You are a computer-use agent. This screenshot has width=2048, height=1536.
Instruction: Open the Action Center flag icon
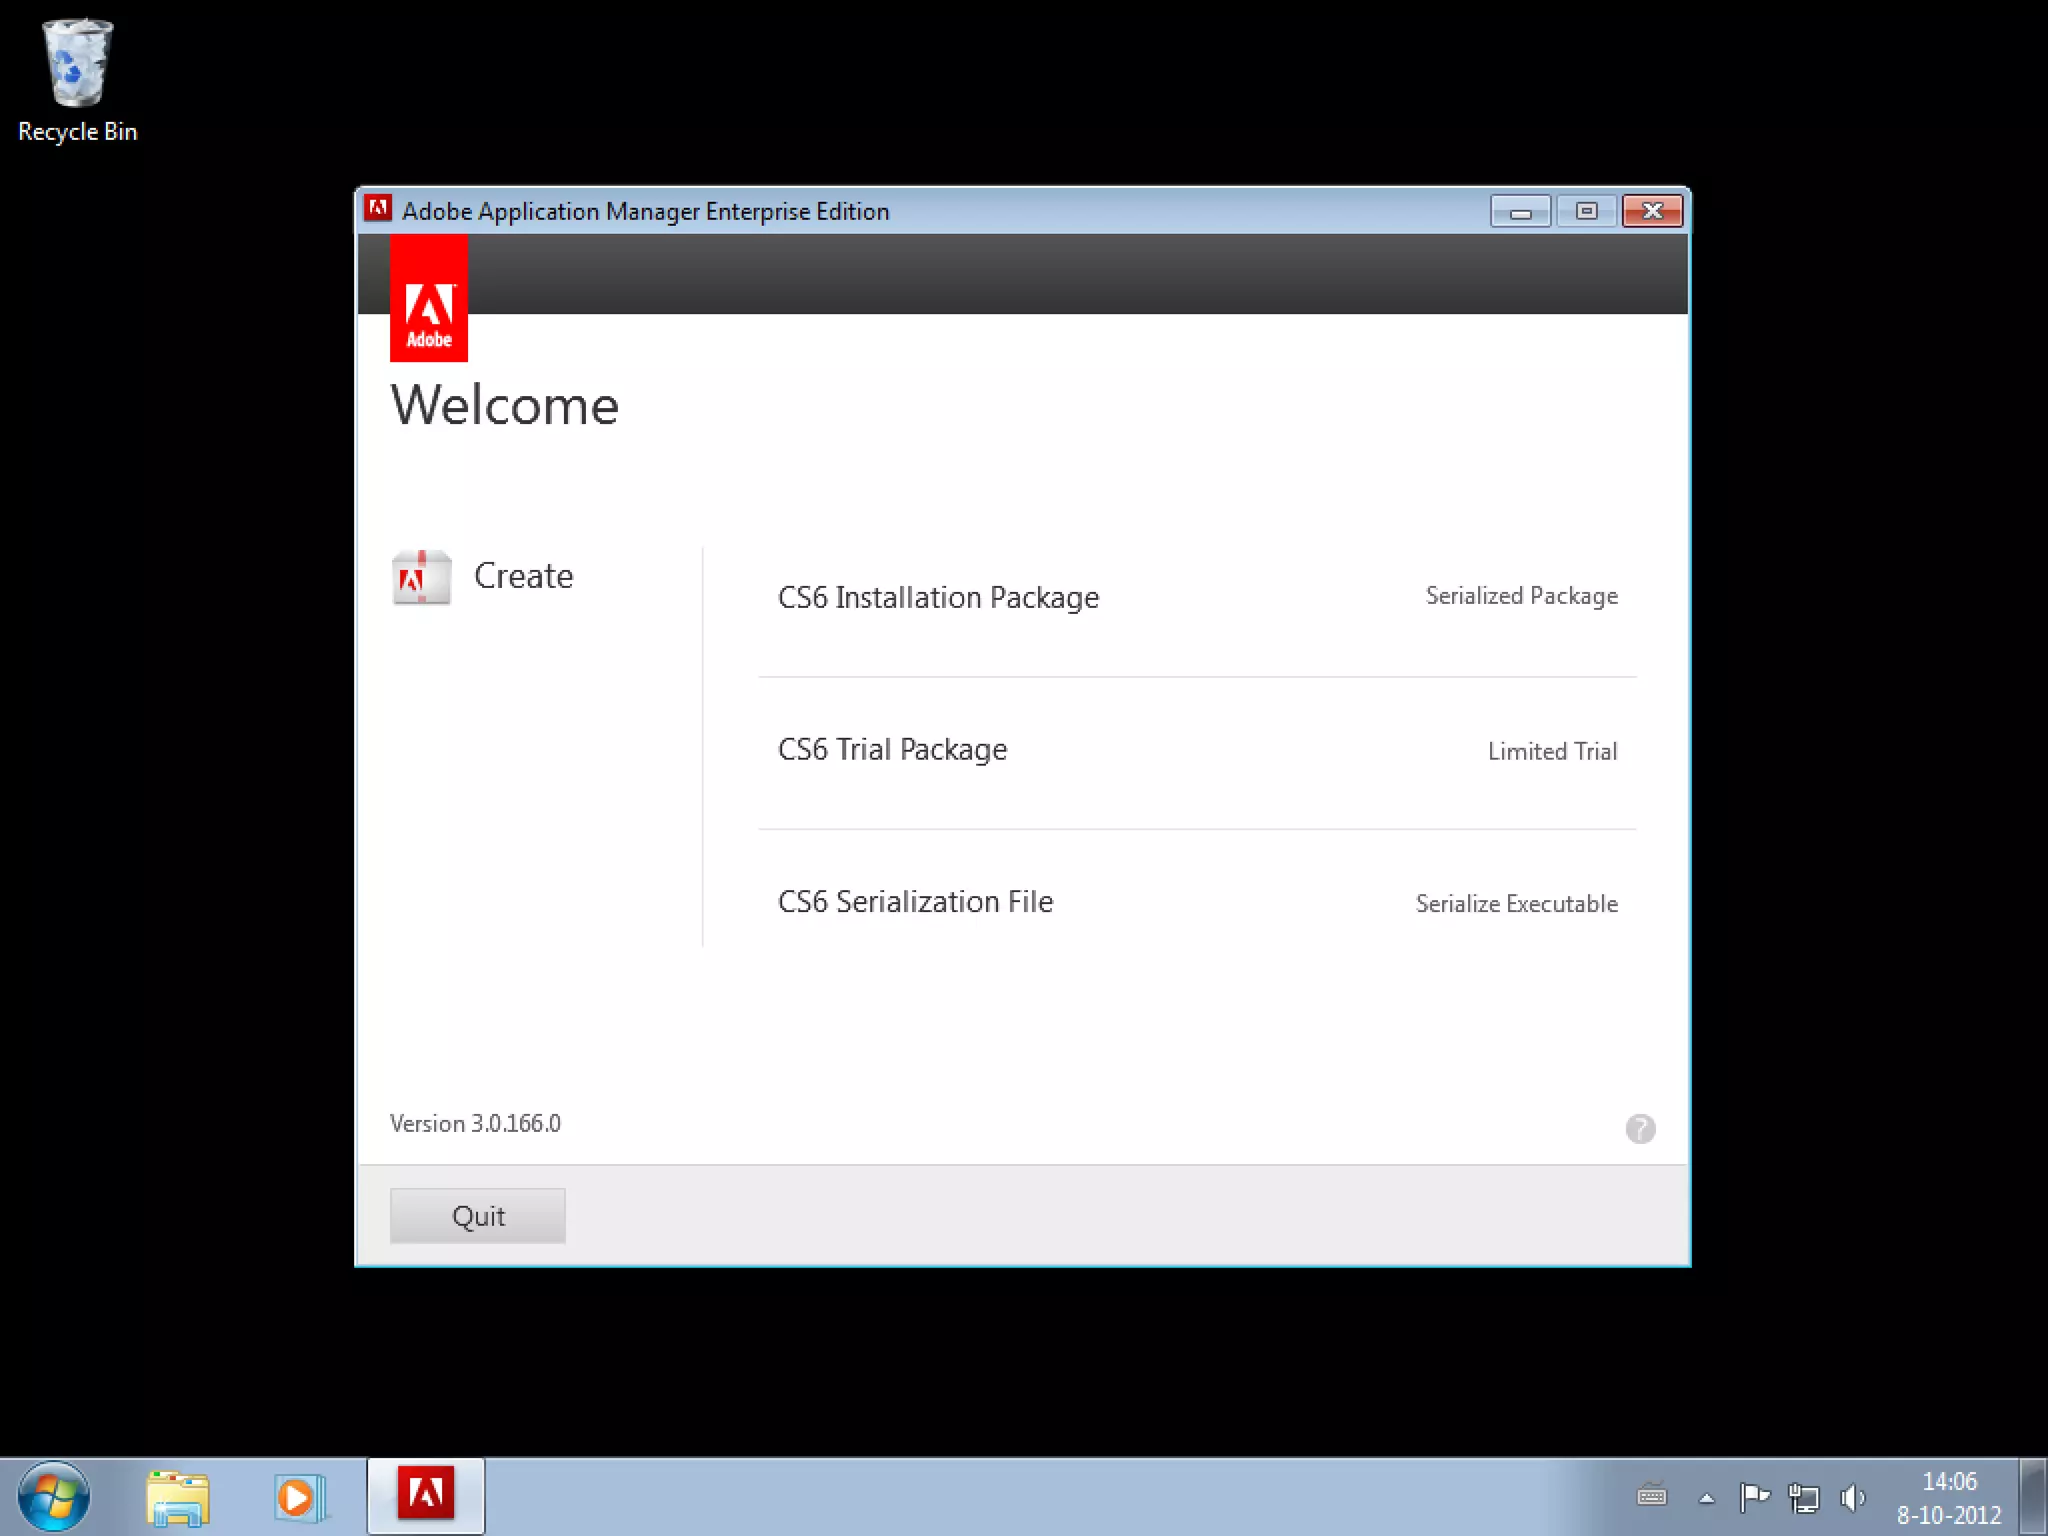coord(1755,1496)
